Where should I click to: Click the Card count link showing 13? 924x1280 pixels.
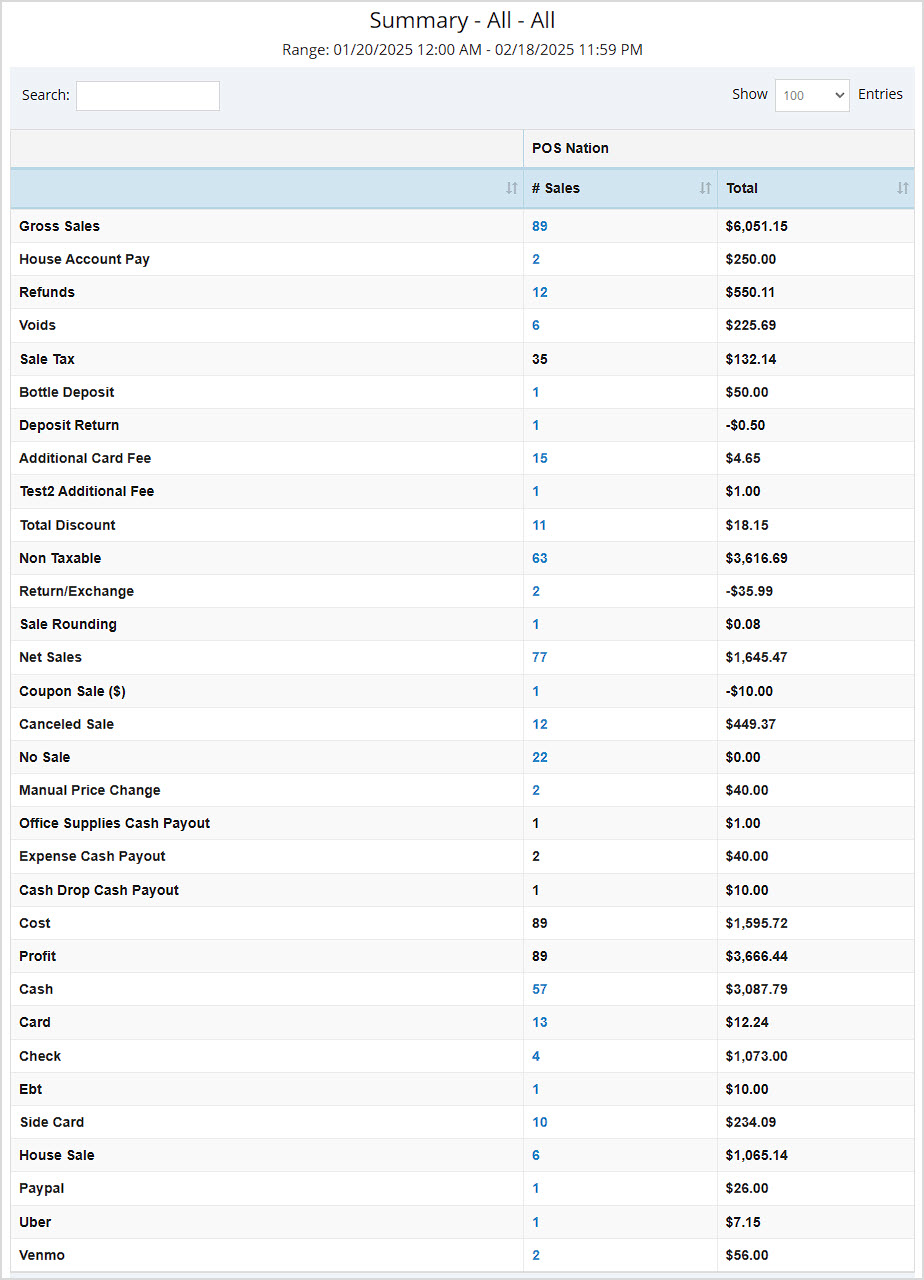click(539, 1022)
